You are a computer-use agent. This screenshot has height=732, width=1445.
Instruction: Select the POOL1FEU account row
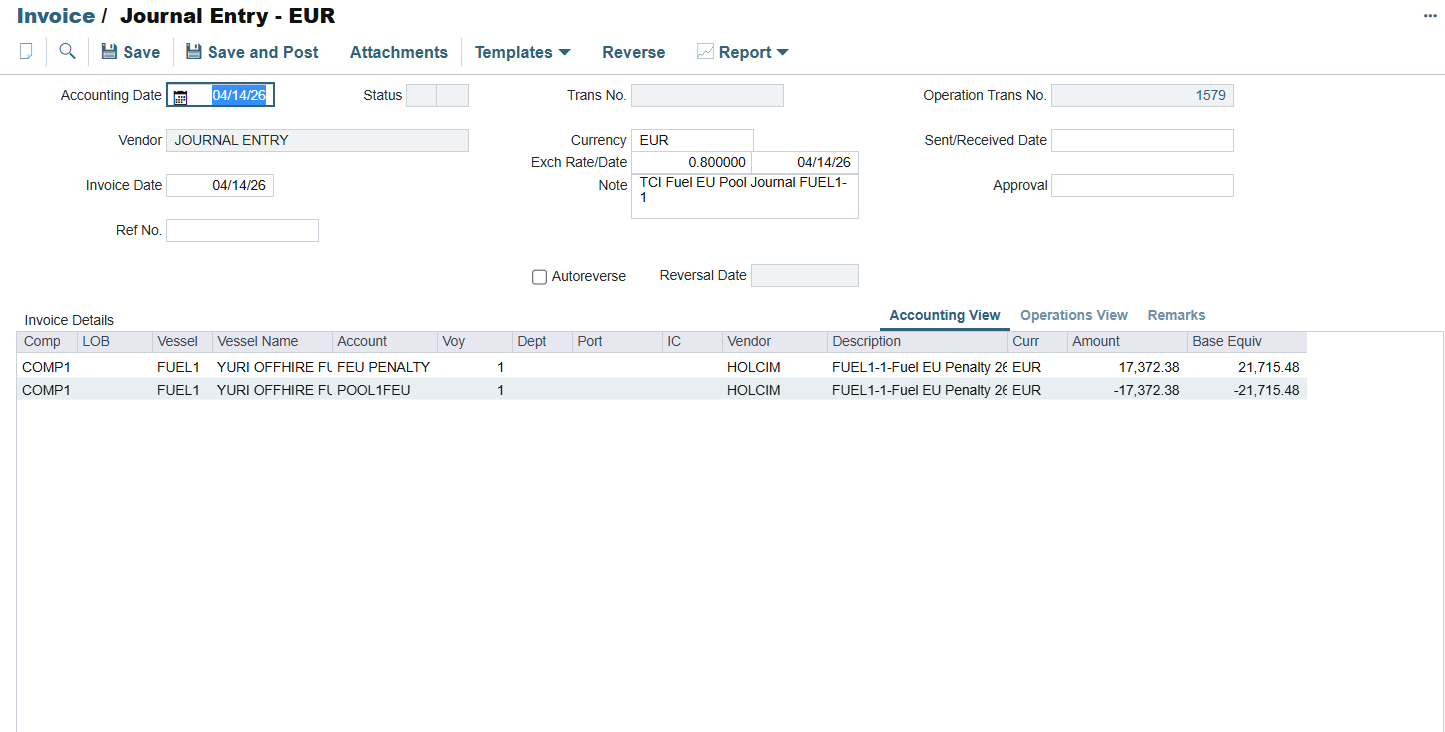[x=661, y=390]
